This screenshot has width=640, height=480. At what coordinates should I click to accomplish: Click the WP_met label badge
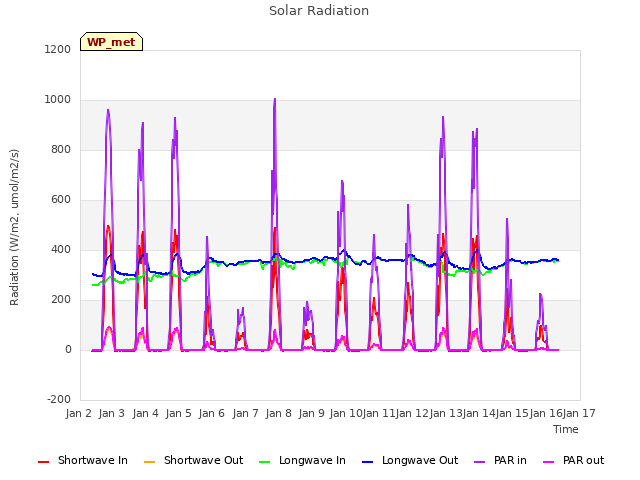point(111,42)
